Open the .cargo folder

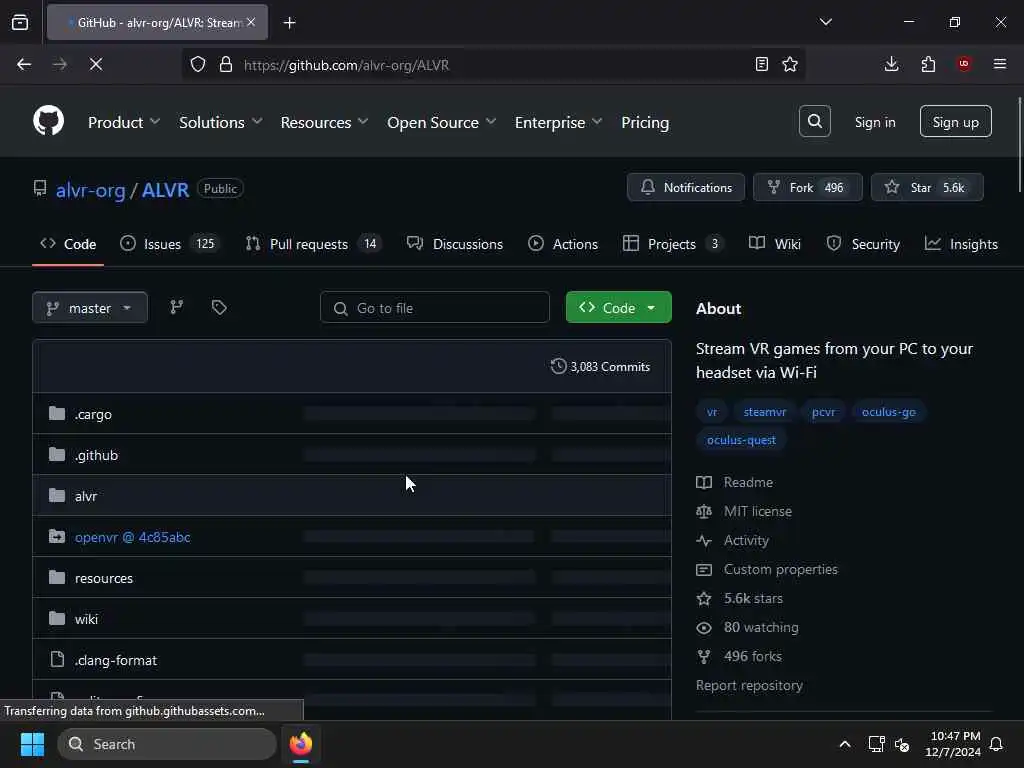(x=93, y=414)
